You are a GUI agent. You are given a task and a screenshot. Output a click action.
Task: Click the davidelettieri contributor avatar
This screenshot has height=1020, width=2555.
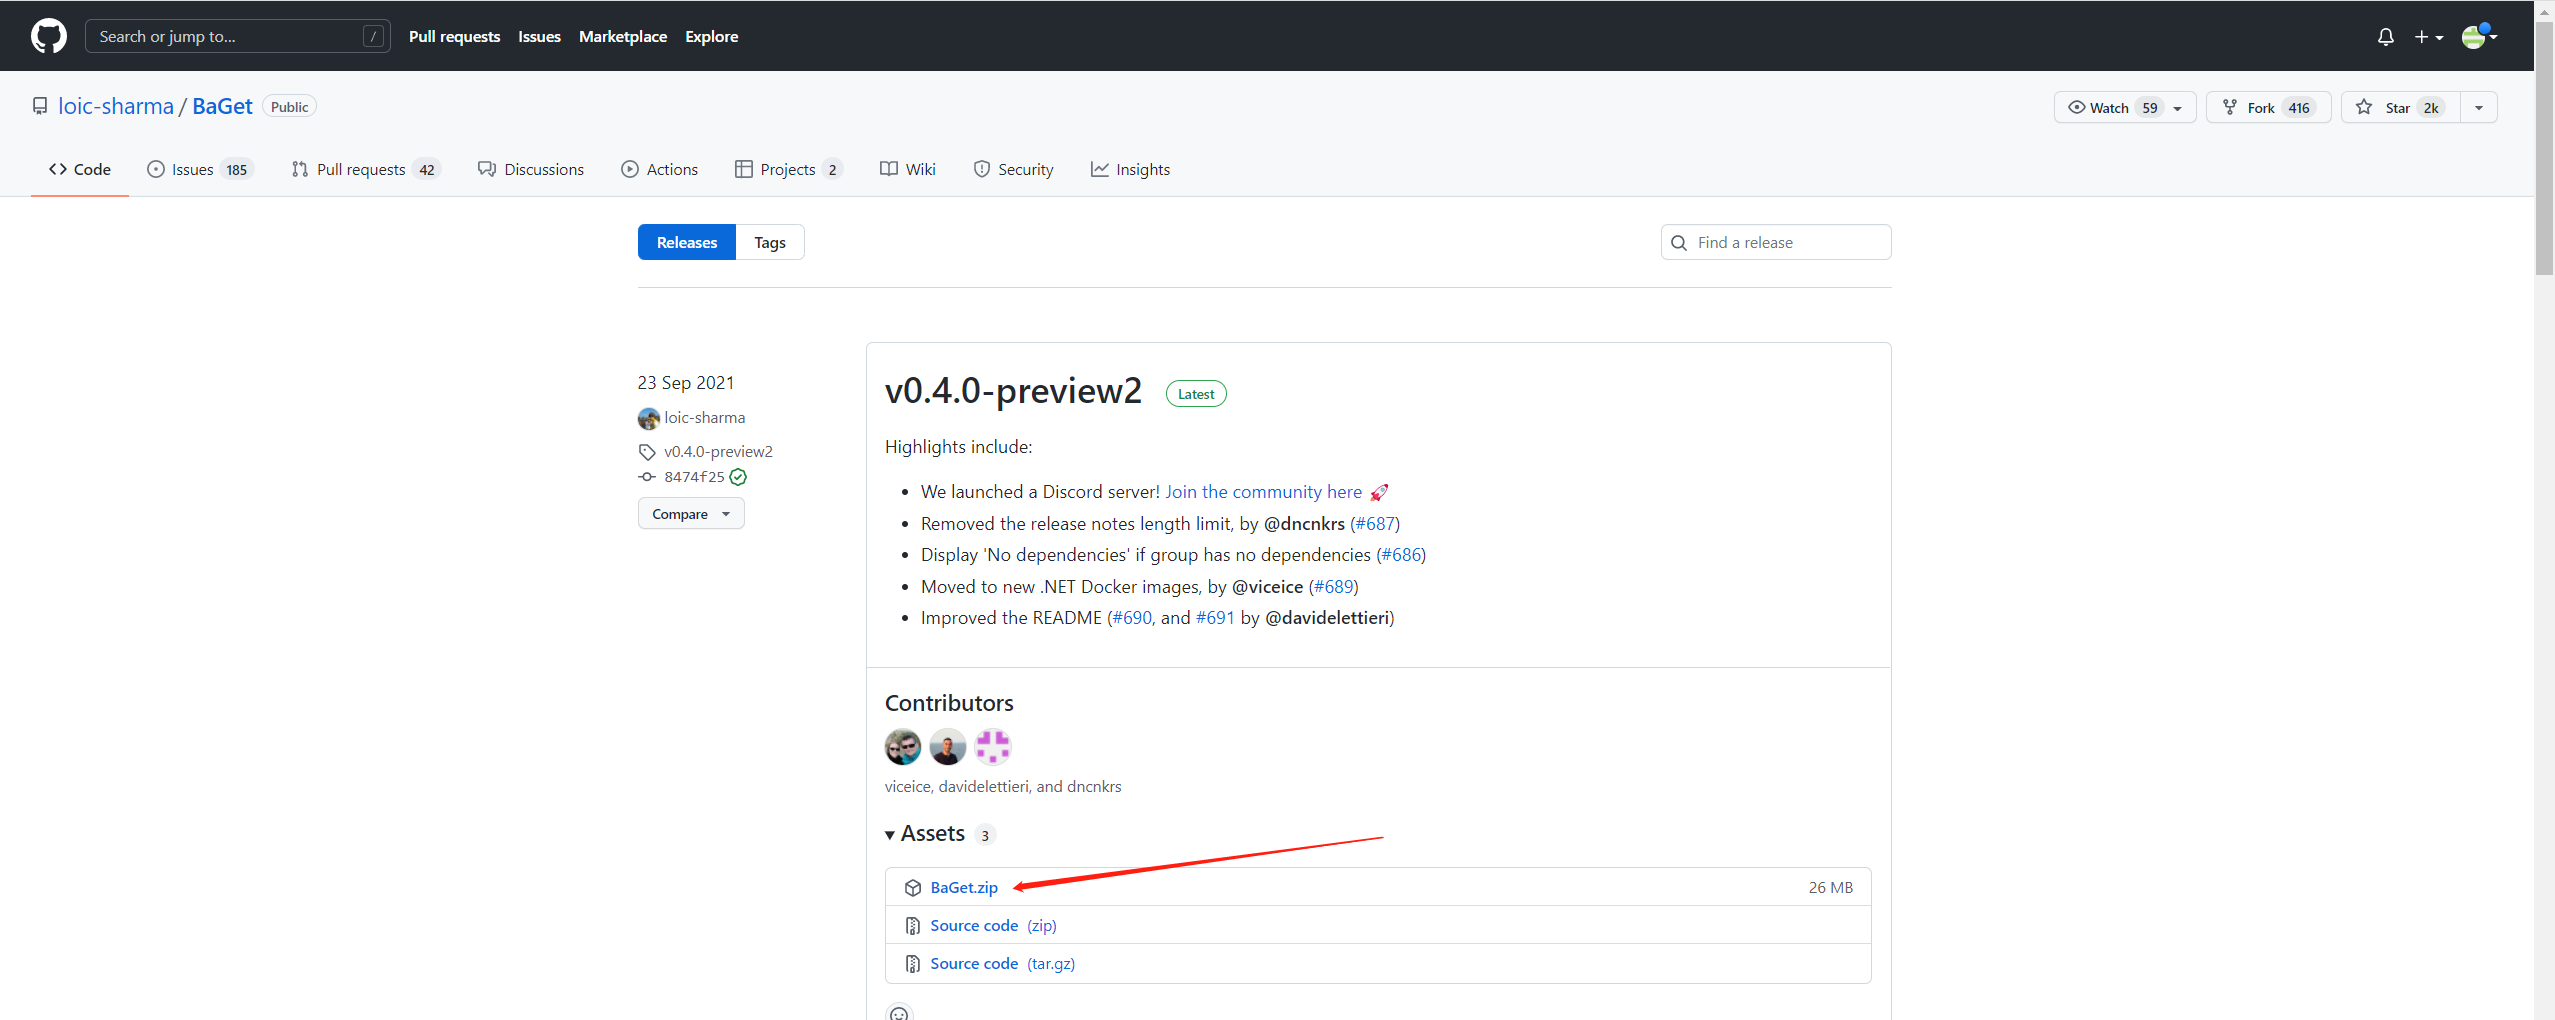coord(948,746)
